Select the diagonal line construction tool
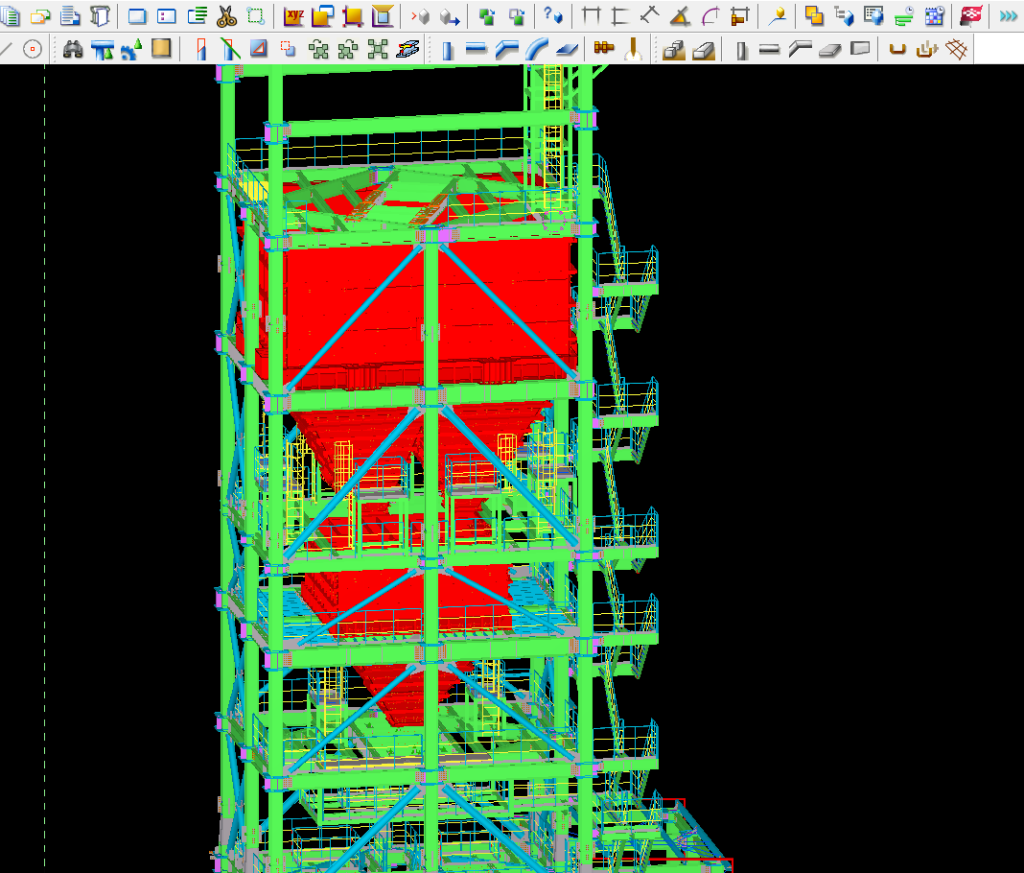Viewport: 1024px width, 873px height. click(5, 49)
